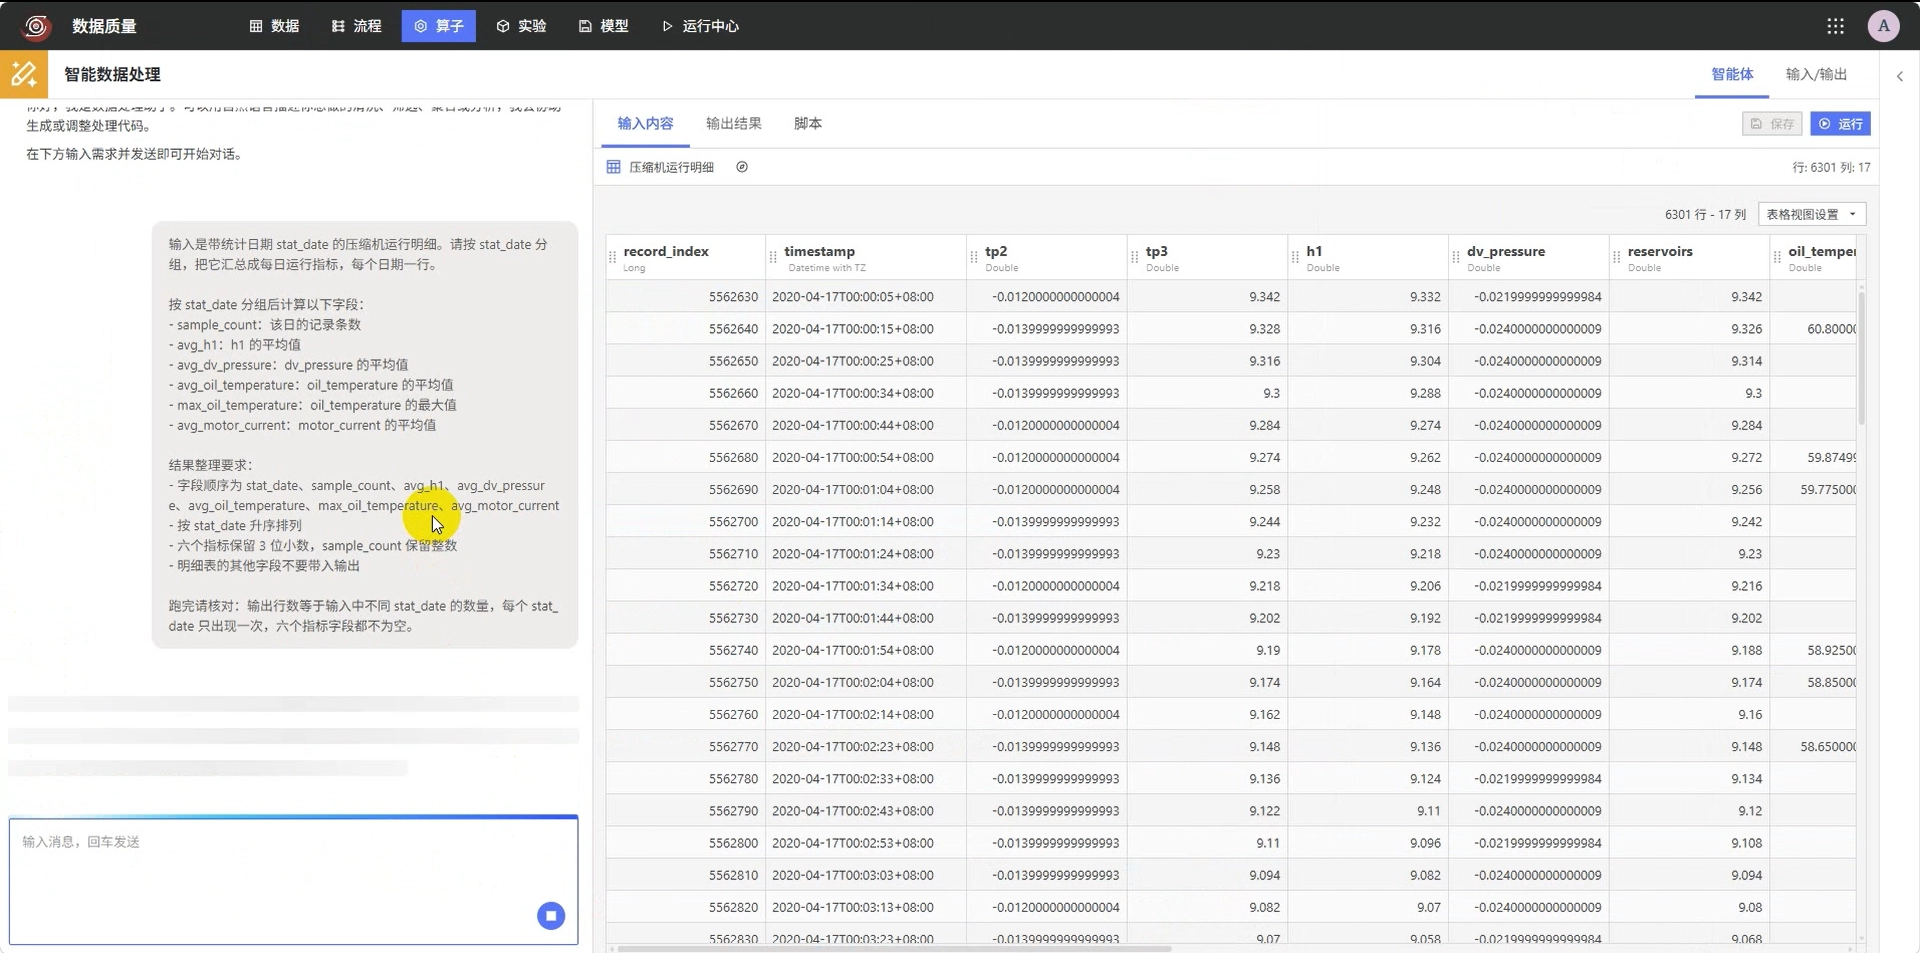Select the 输入/输出 tab
This screenshot has width=1920, height=953.
pos(1816,74)
